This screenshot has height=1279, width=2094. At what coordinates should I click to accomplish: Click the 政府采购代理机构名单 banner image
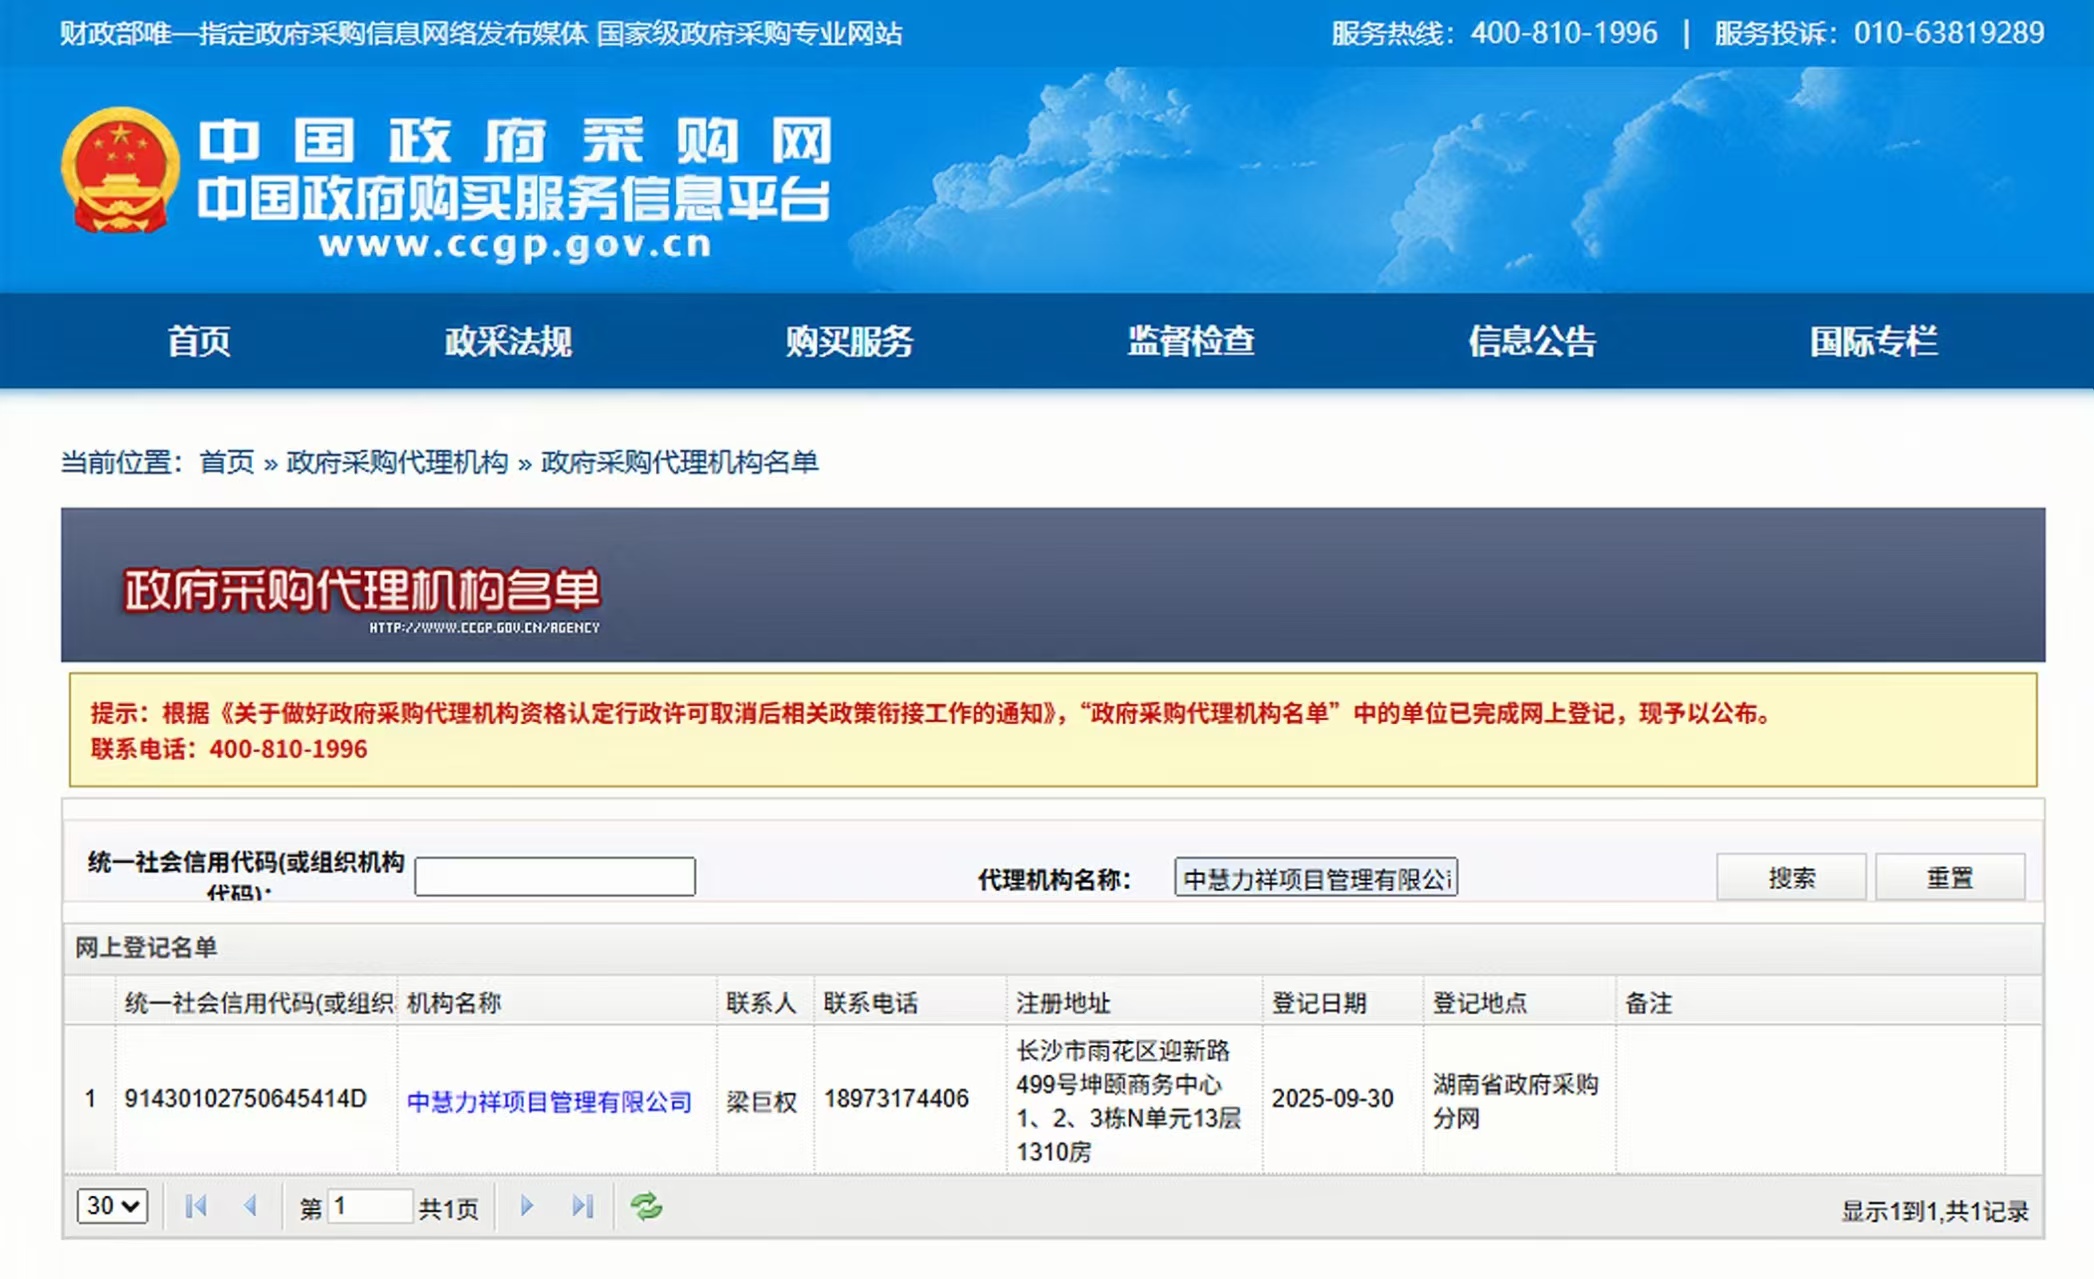1053,584
